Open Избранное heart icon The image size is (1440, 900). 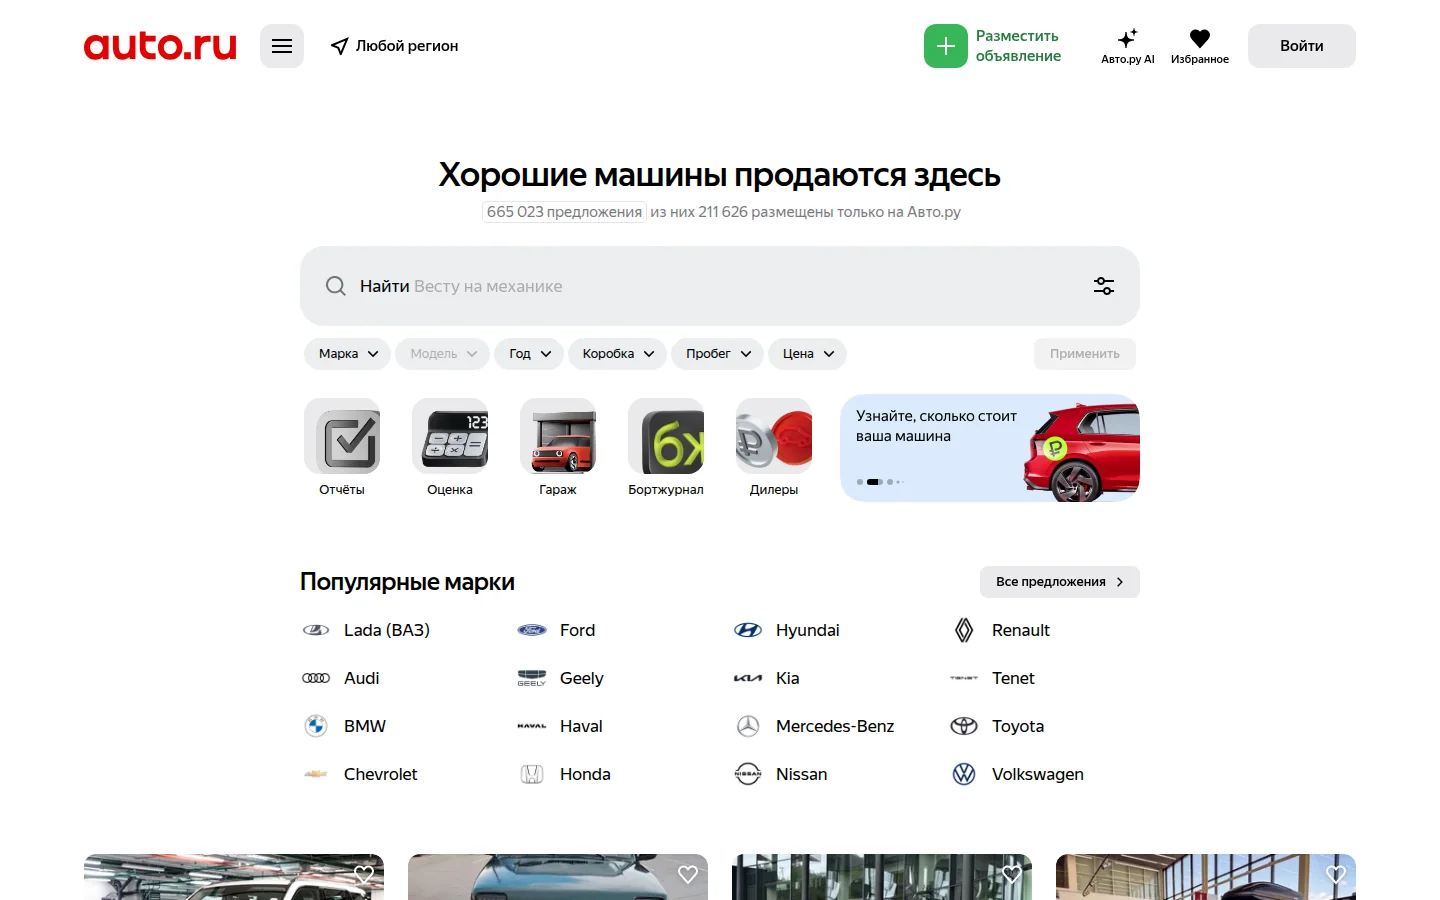tap(1200, 38)
